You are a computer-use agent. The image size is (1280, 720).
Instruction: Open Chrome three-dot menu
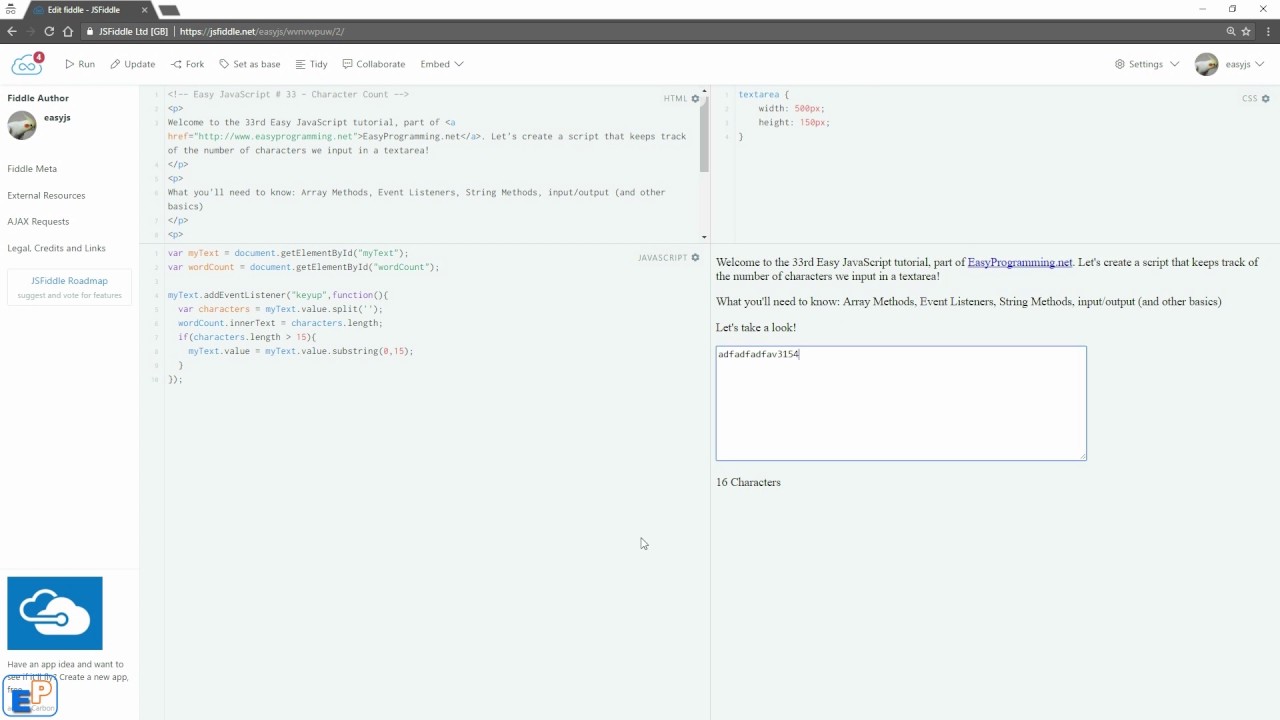tap(1267, 31)
